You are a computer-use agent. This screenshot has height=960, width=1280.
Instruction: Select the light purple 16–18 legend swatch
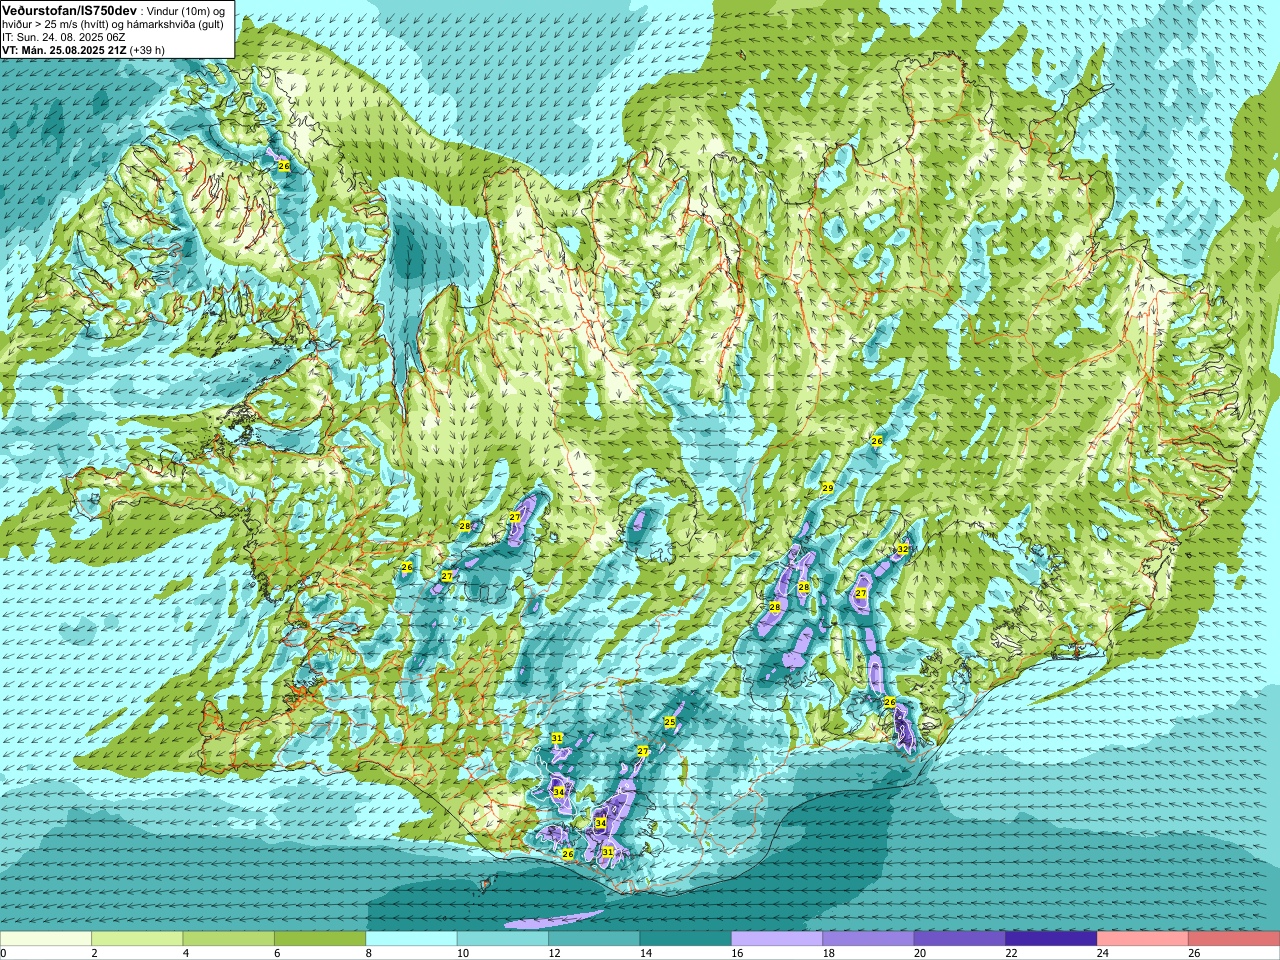pos(777,939)
